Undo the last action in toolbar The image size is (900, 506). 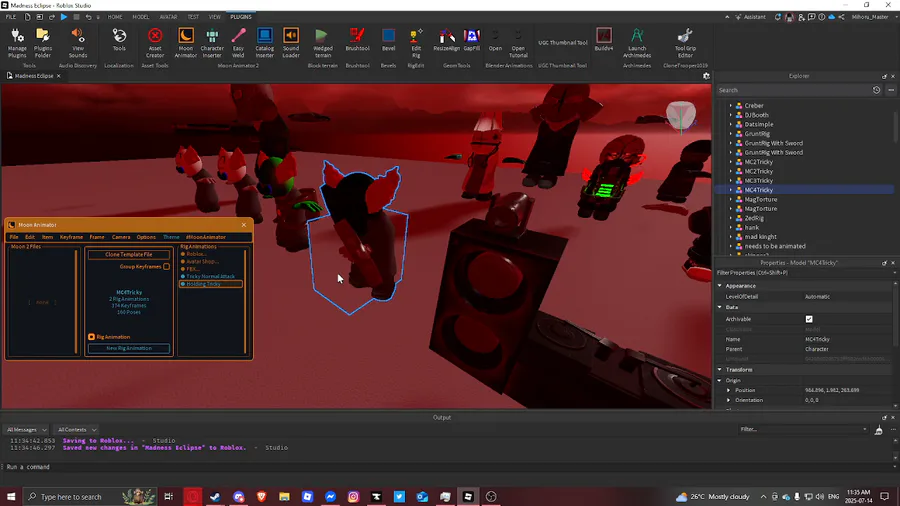(88, 17)
